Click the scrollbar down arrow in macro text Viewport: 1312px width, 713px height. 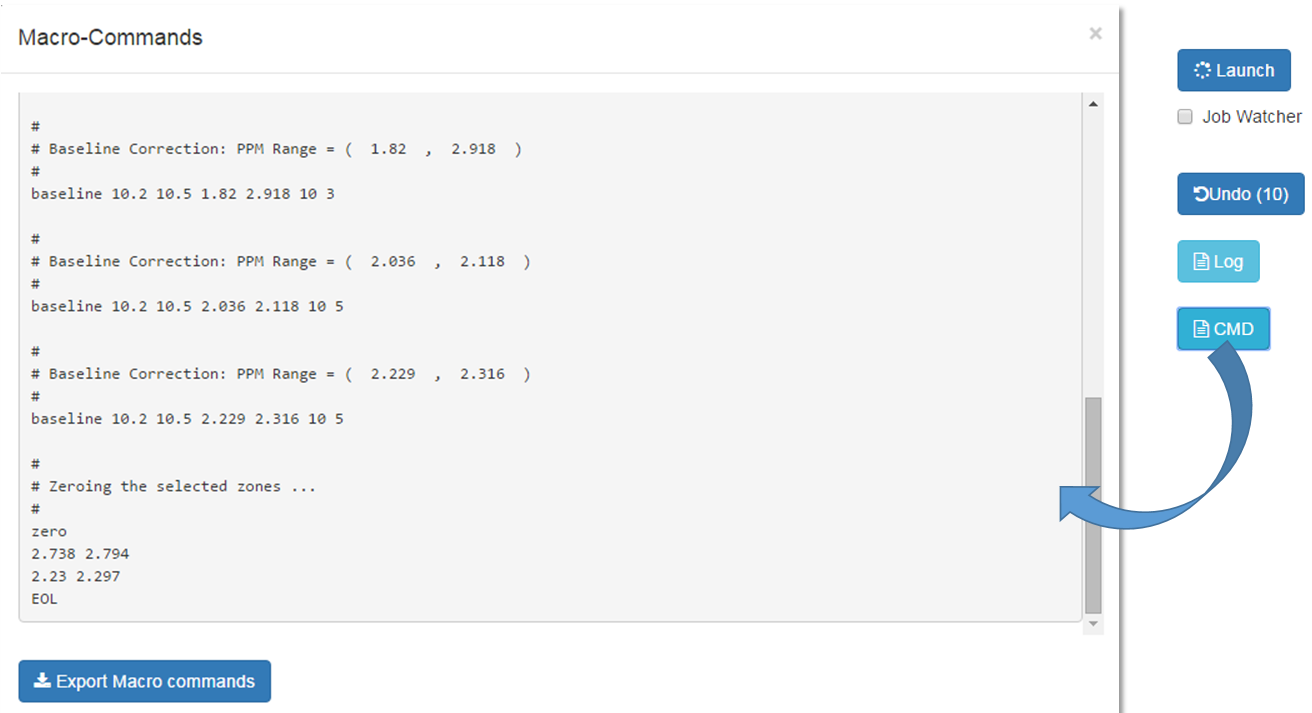point(1093,623)
